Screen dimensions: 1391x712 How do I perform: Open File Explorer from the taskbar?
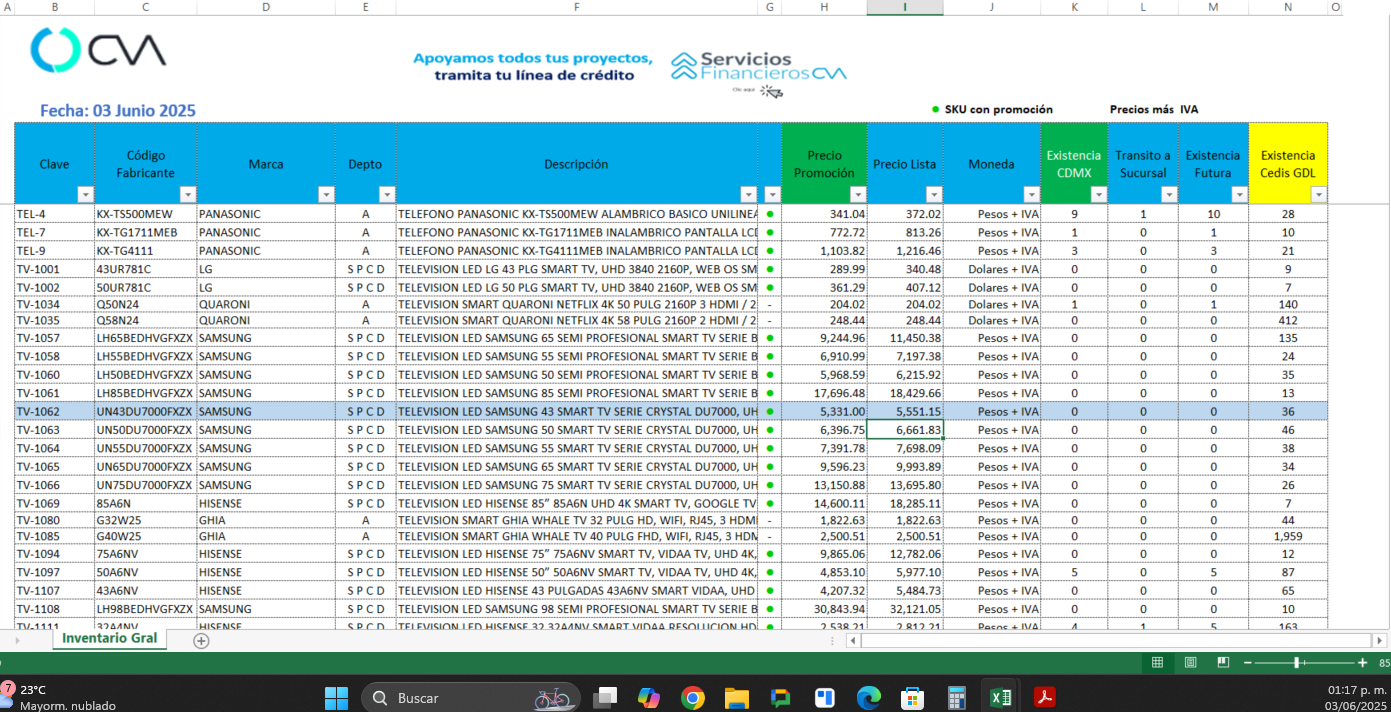(737, 697)
